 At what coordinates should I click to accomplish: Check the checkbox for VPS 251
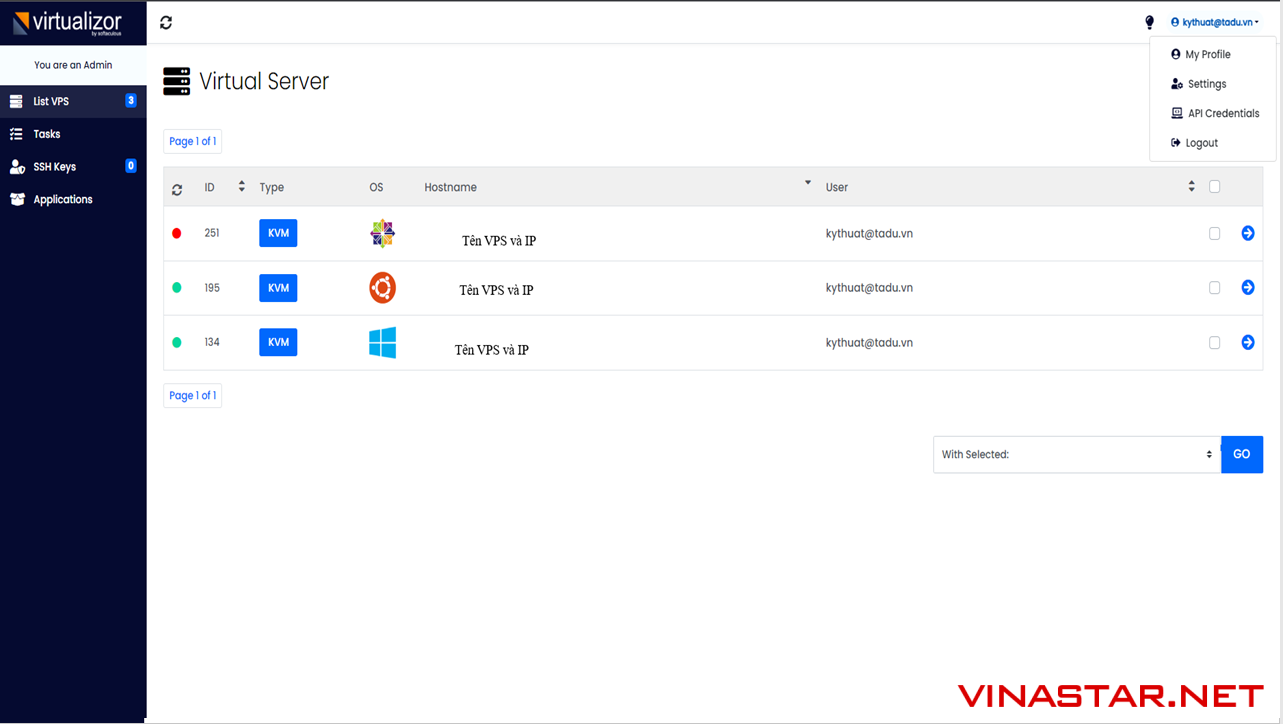pyautogui.click(x=1214, y=232)
